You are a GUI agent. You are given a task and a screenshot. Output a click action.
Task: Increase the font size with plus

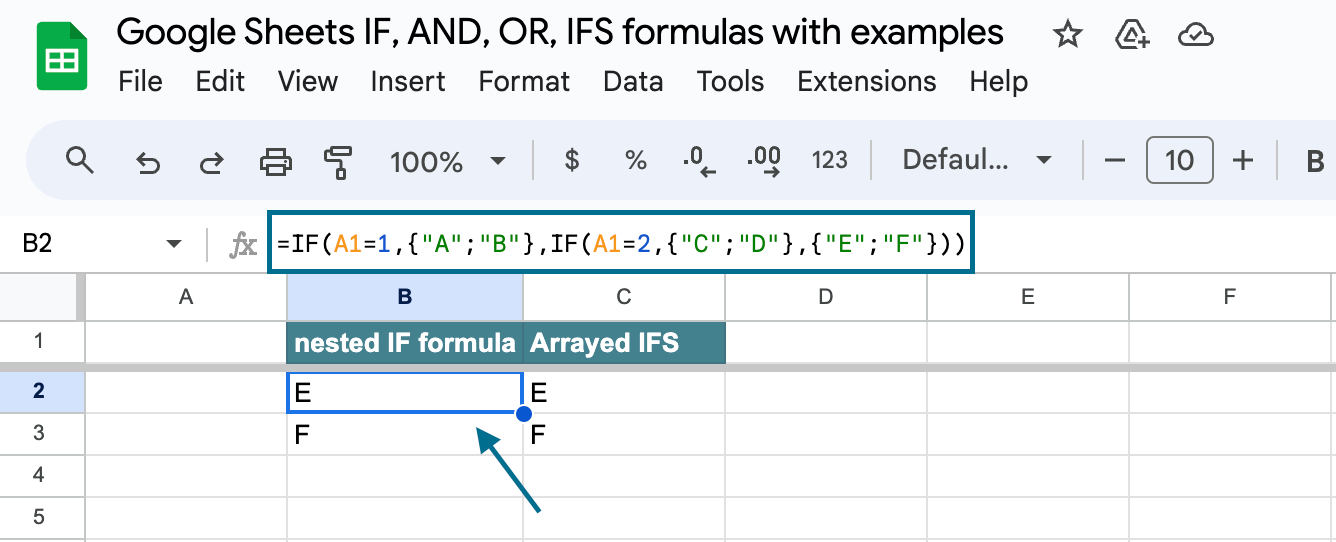pos(1243,160)
